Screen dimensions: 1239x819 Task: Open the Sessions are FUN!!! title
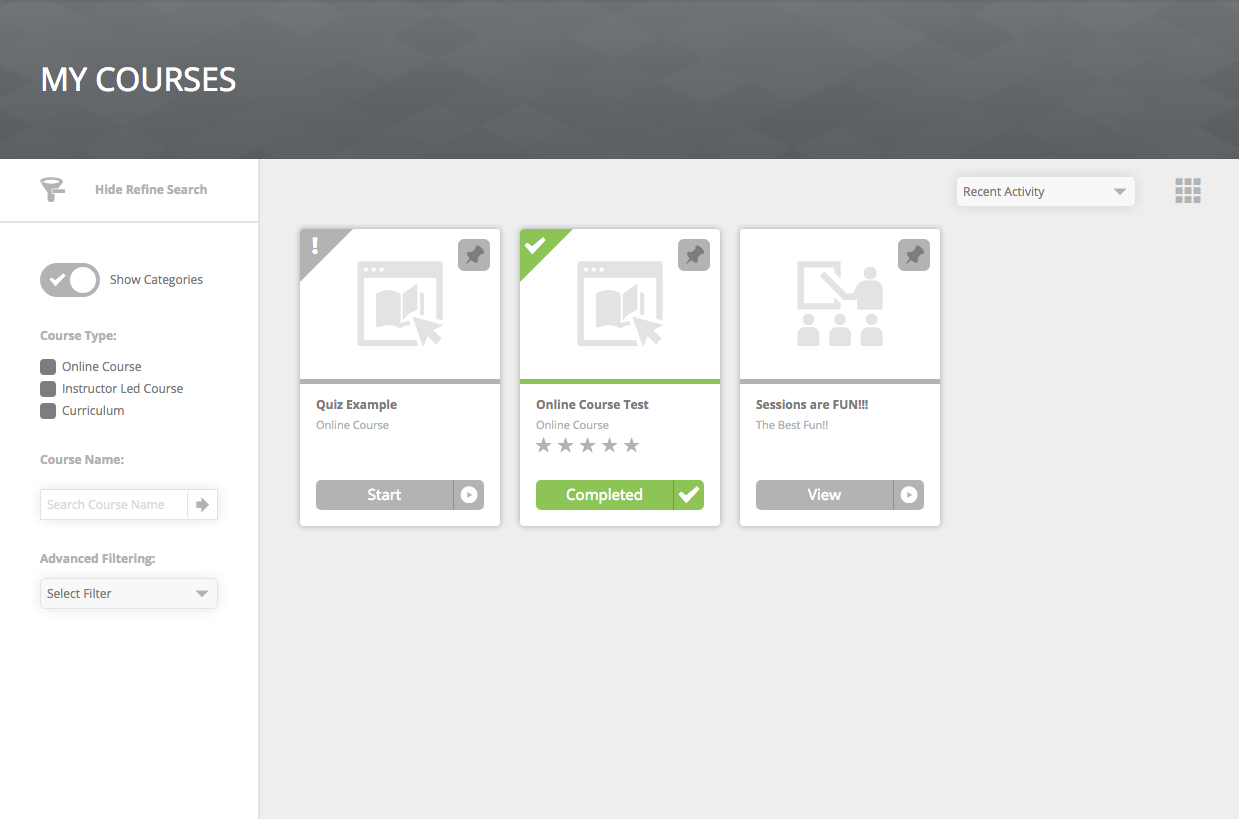pyautogui.click(x=813, y=405)
